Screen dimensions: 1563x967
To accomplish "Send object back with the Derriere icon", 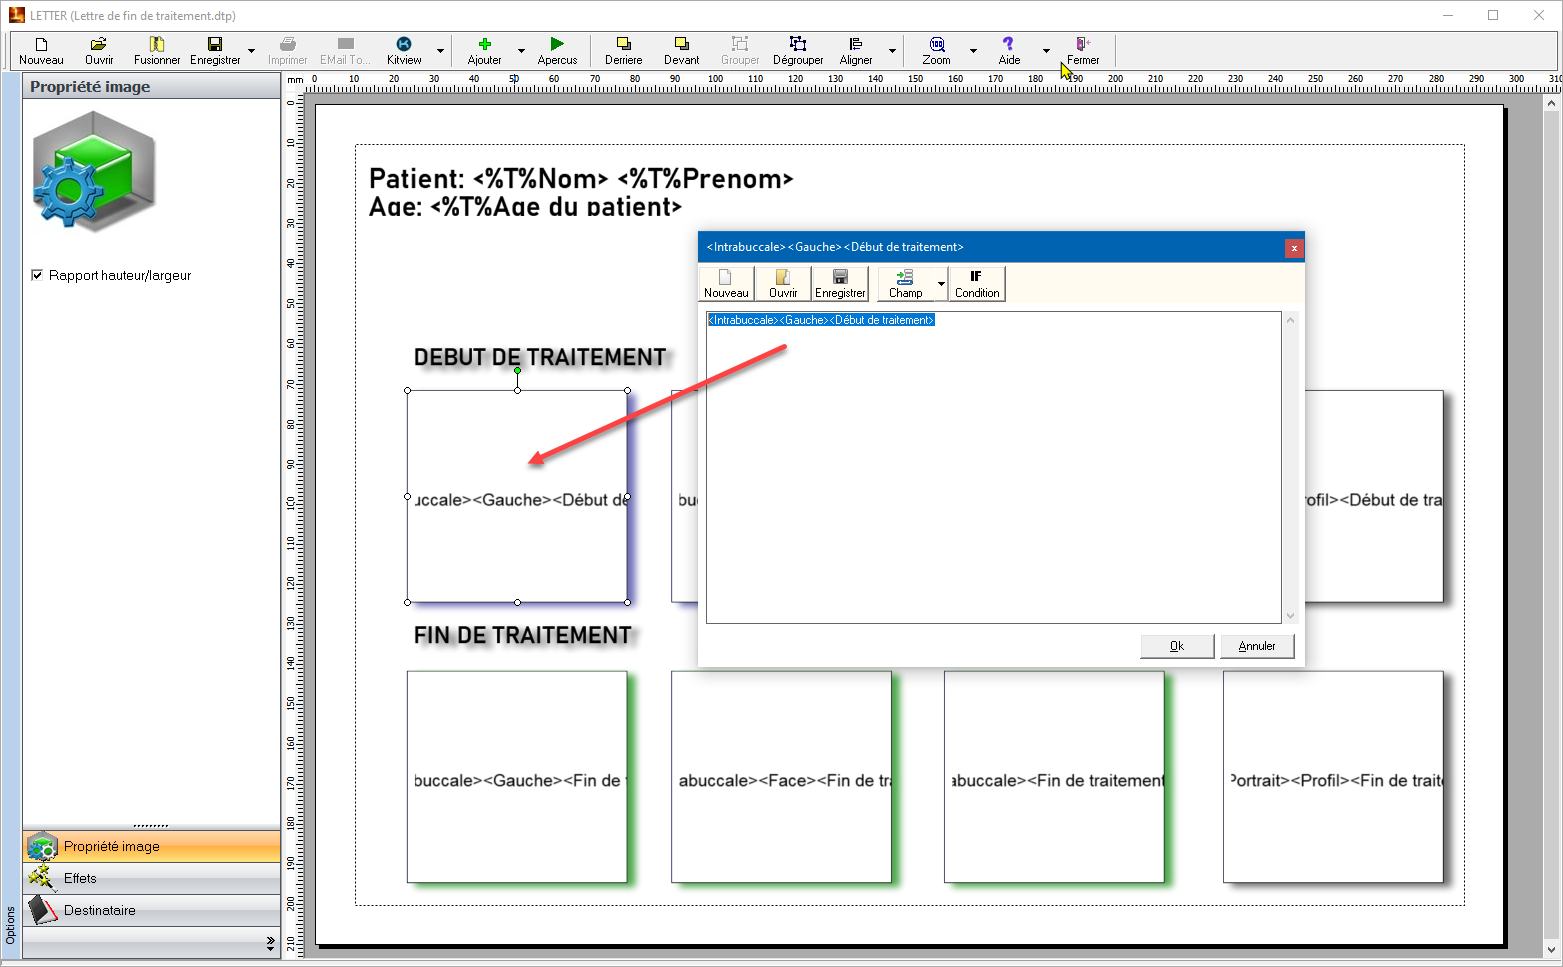I will point(623,45).
